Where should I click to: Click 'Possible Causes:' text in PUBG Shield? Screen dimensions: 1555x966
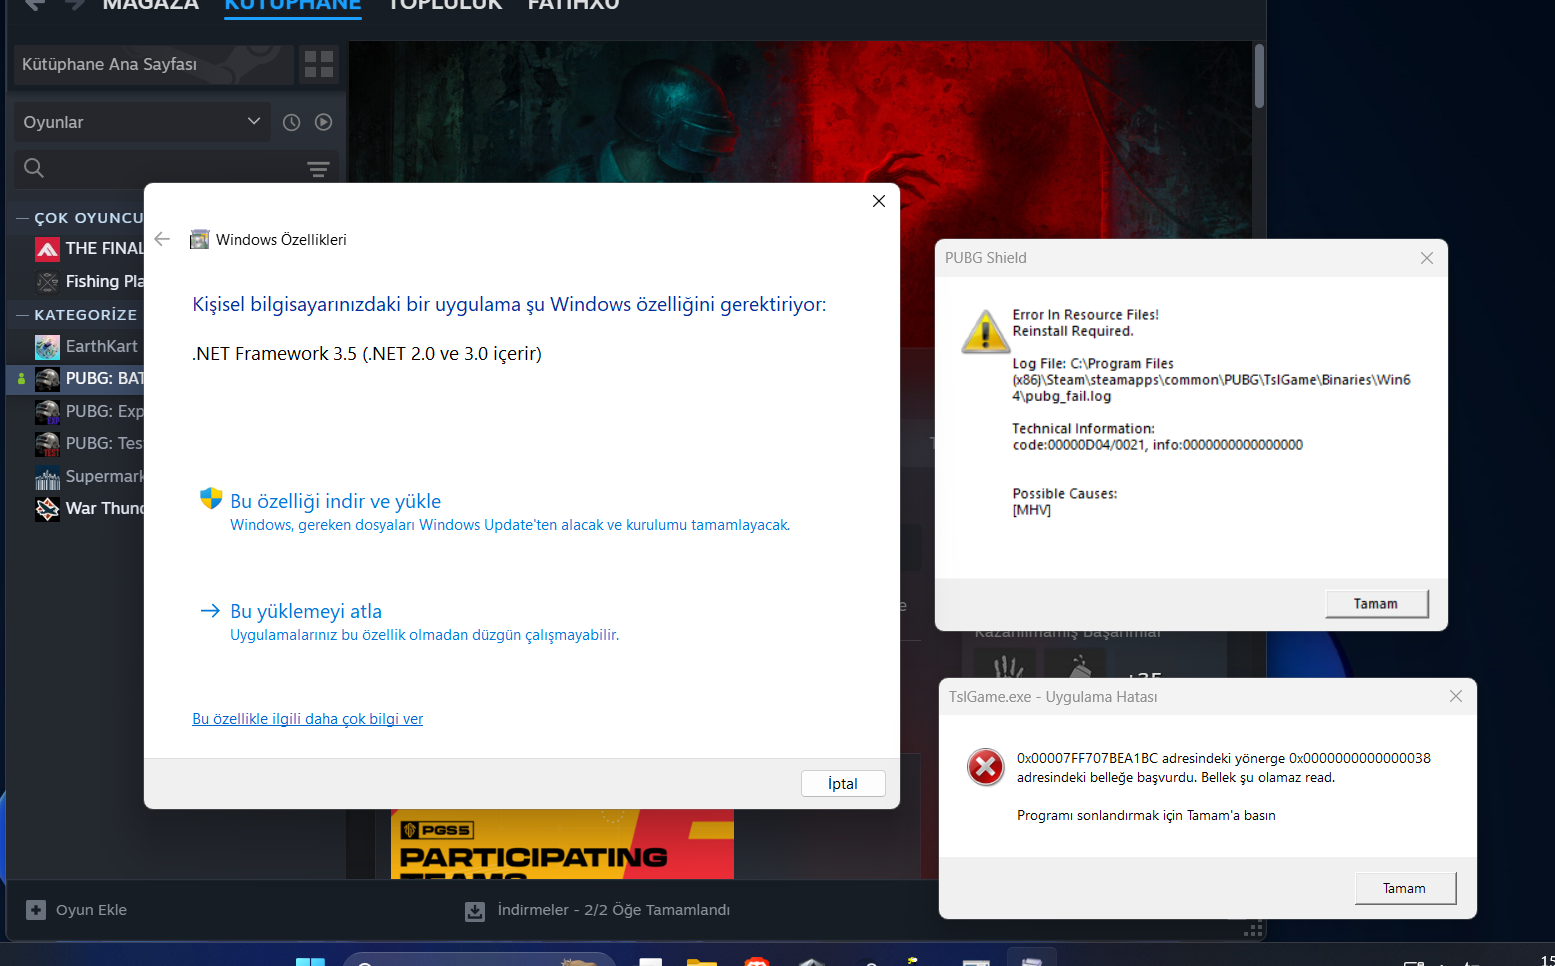(x=1065, y=494)
